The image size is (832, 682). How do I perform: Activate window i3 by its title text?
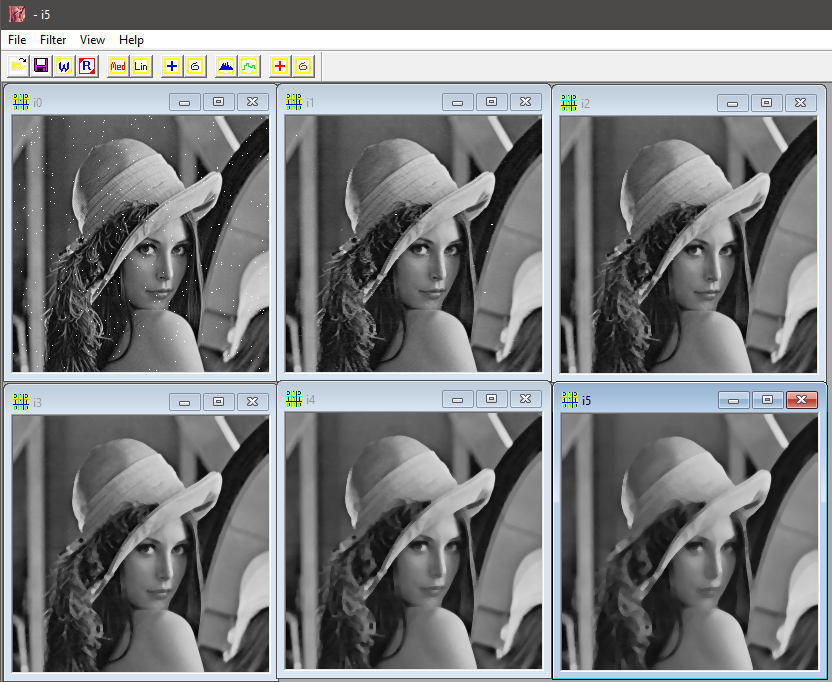point(37,402)
